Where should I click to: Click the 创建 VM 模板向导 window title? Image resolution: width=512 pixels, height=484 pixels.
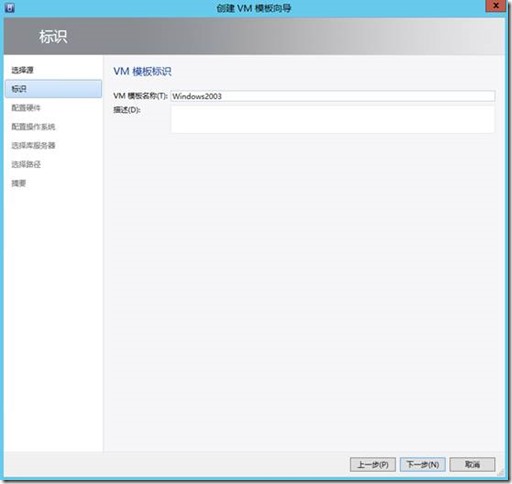pos(254,8)
